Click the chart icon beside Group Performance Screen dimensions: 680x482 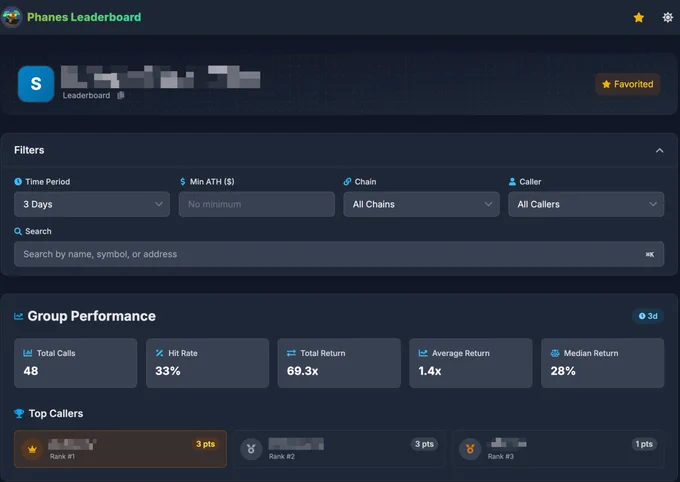(19, 316)
